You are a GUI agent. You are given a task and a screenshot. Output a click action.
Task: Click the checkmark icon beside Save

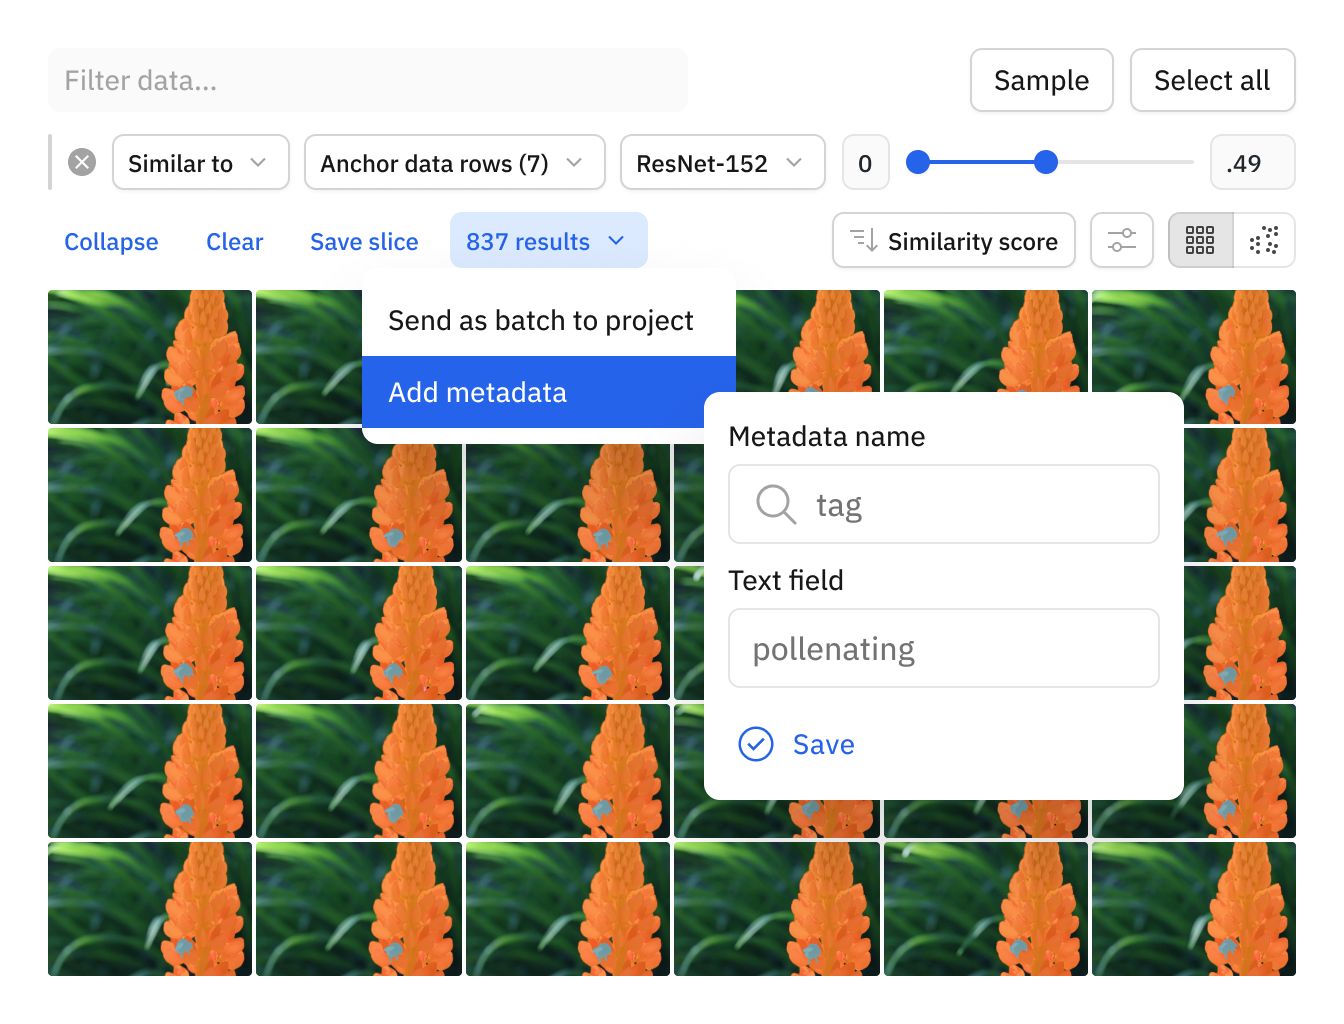click(756, 744)
